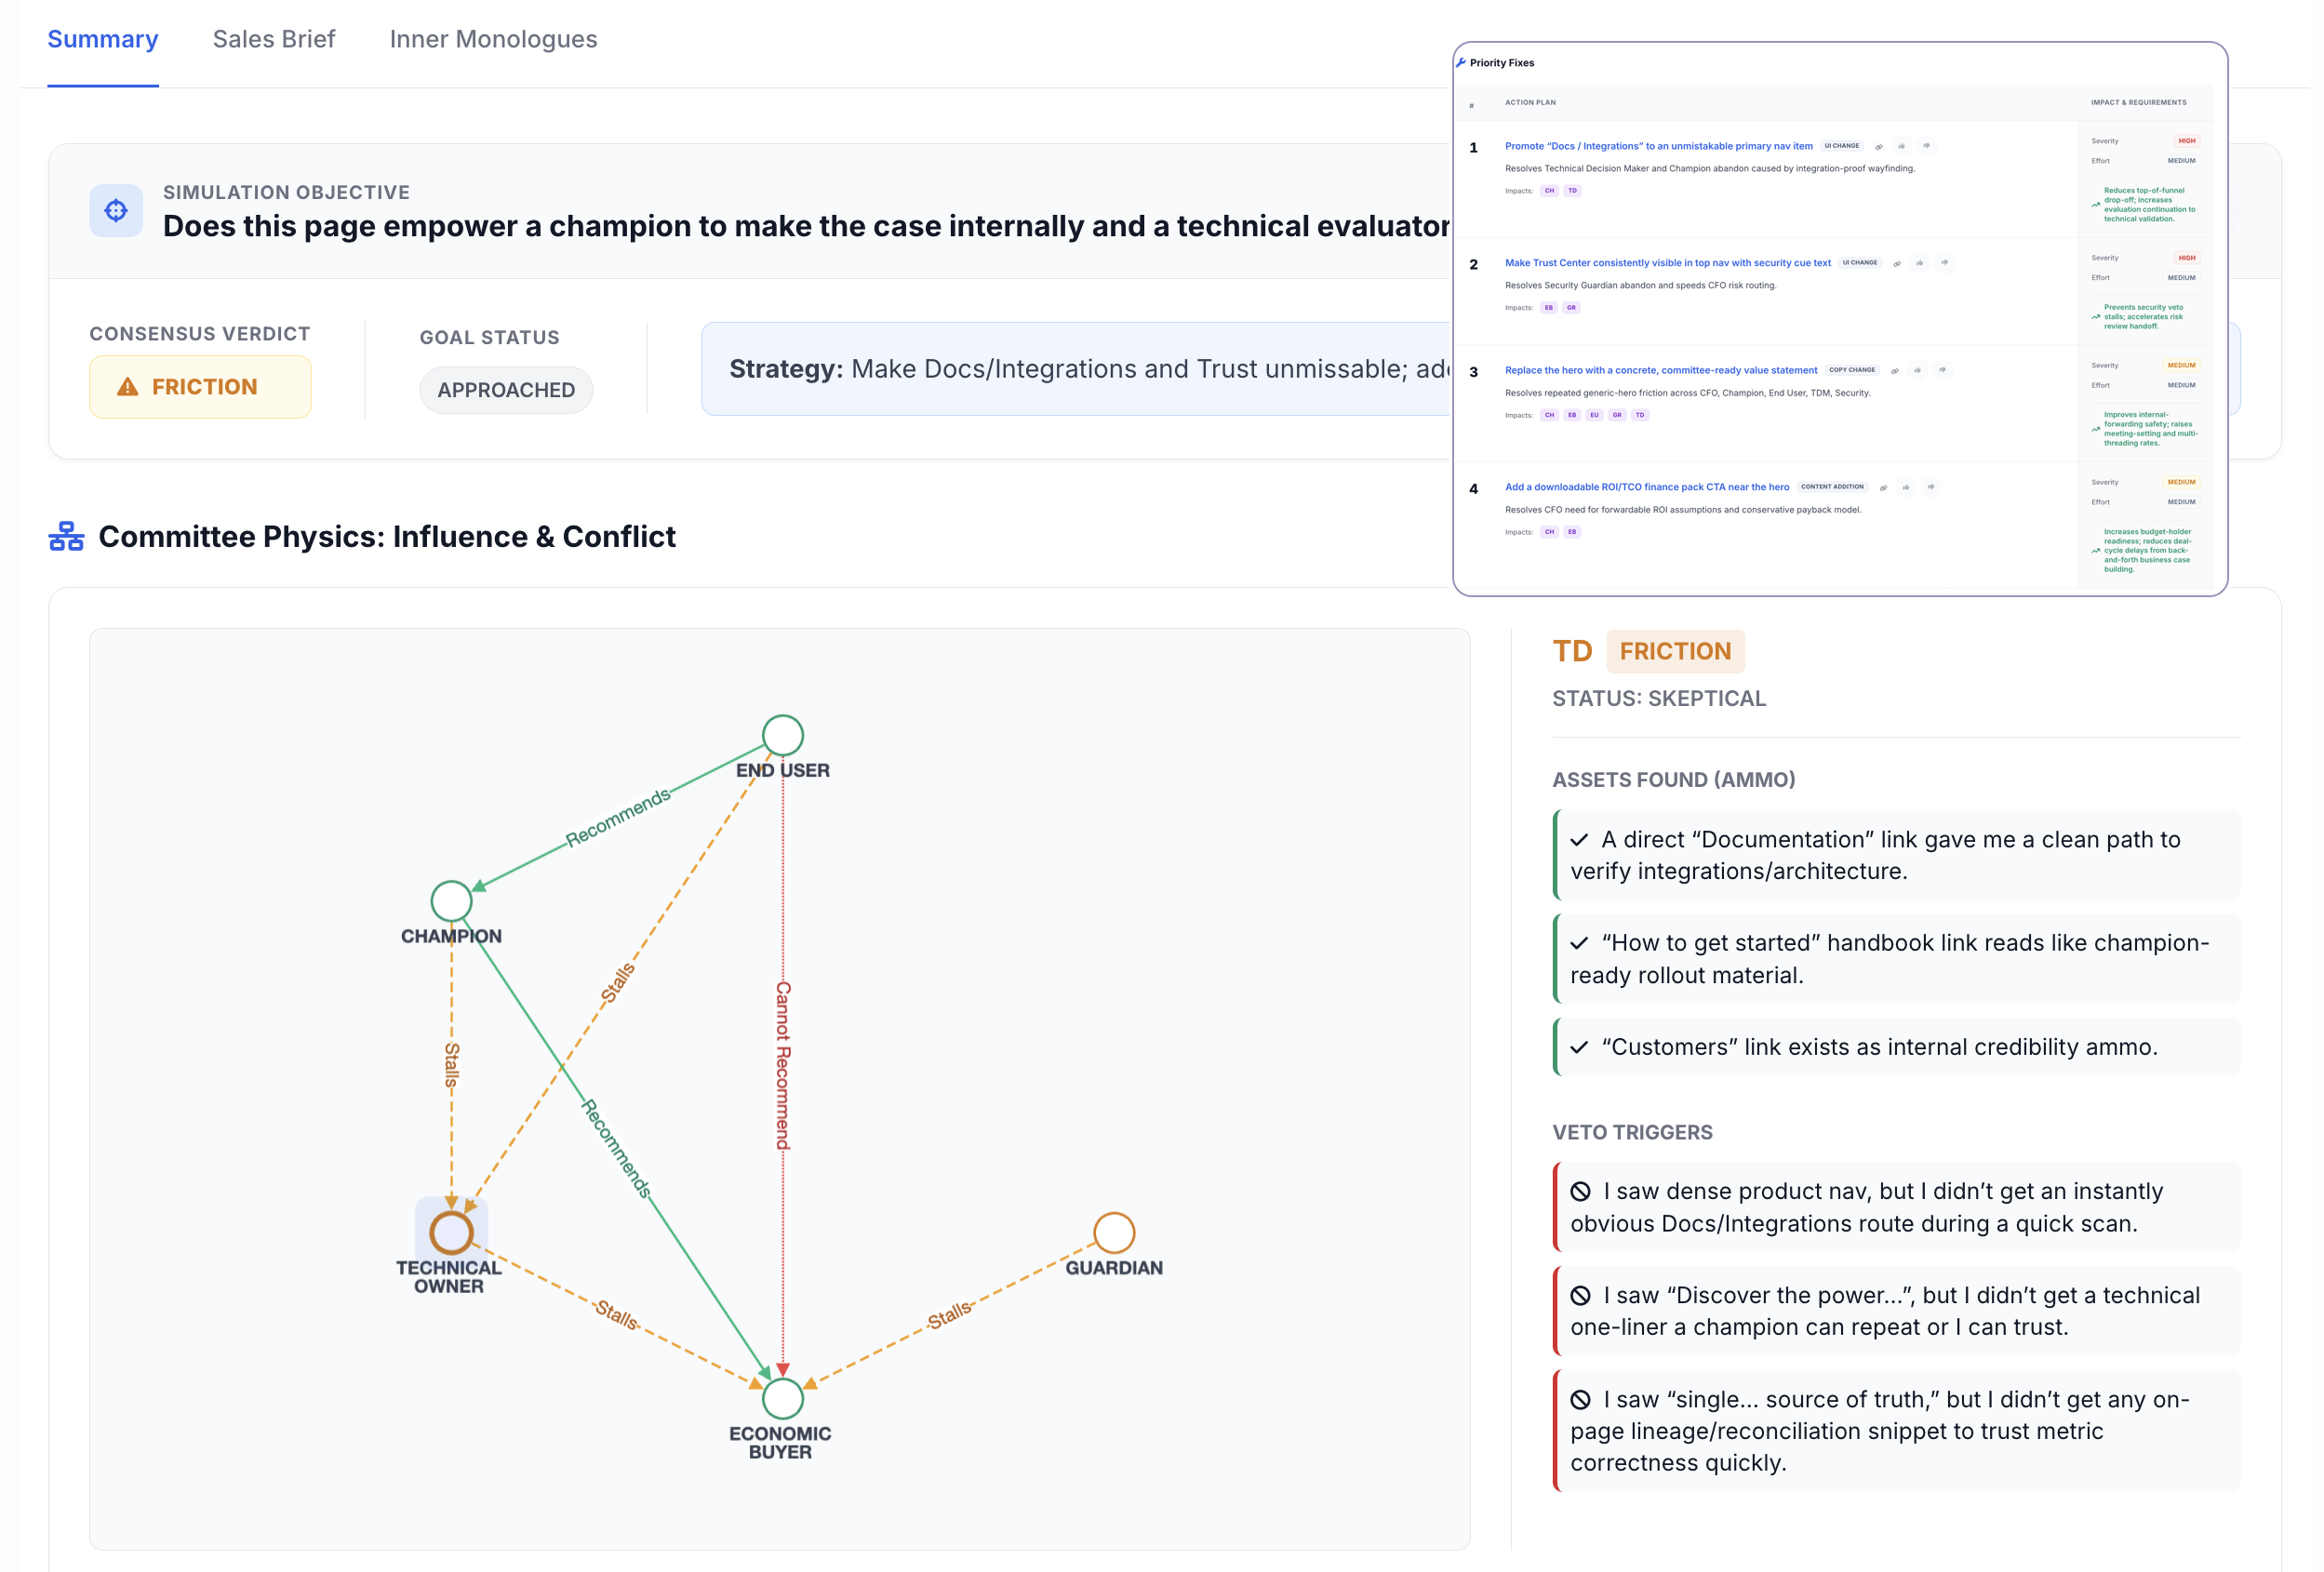Copy link for the ROI/TCO finance pack fix
Viewport: 2324px width, 1572px height.
point(1883,488)
